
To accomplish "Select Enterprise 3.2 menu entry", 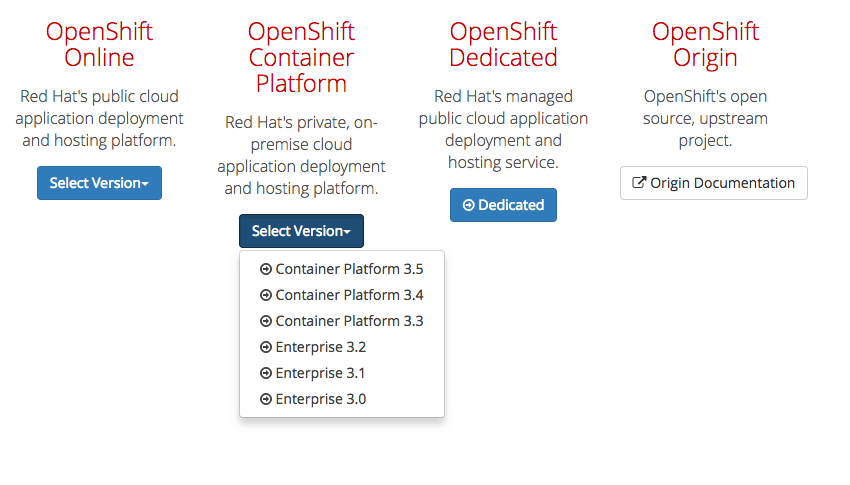I will point(342,347).
